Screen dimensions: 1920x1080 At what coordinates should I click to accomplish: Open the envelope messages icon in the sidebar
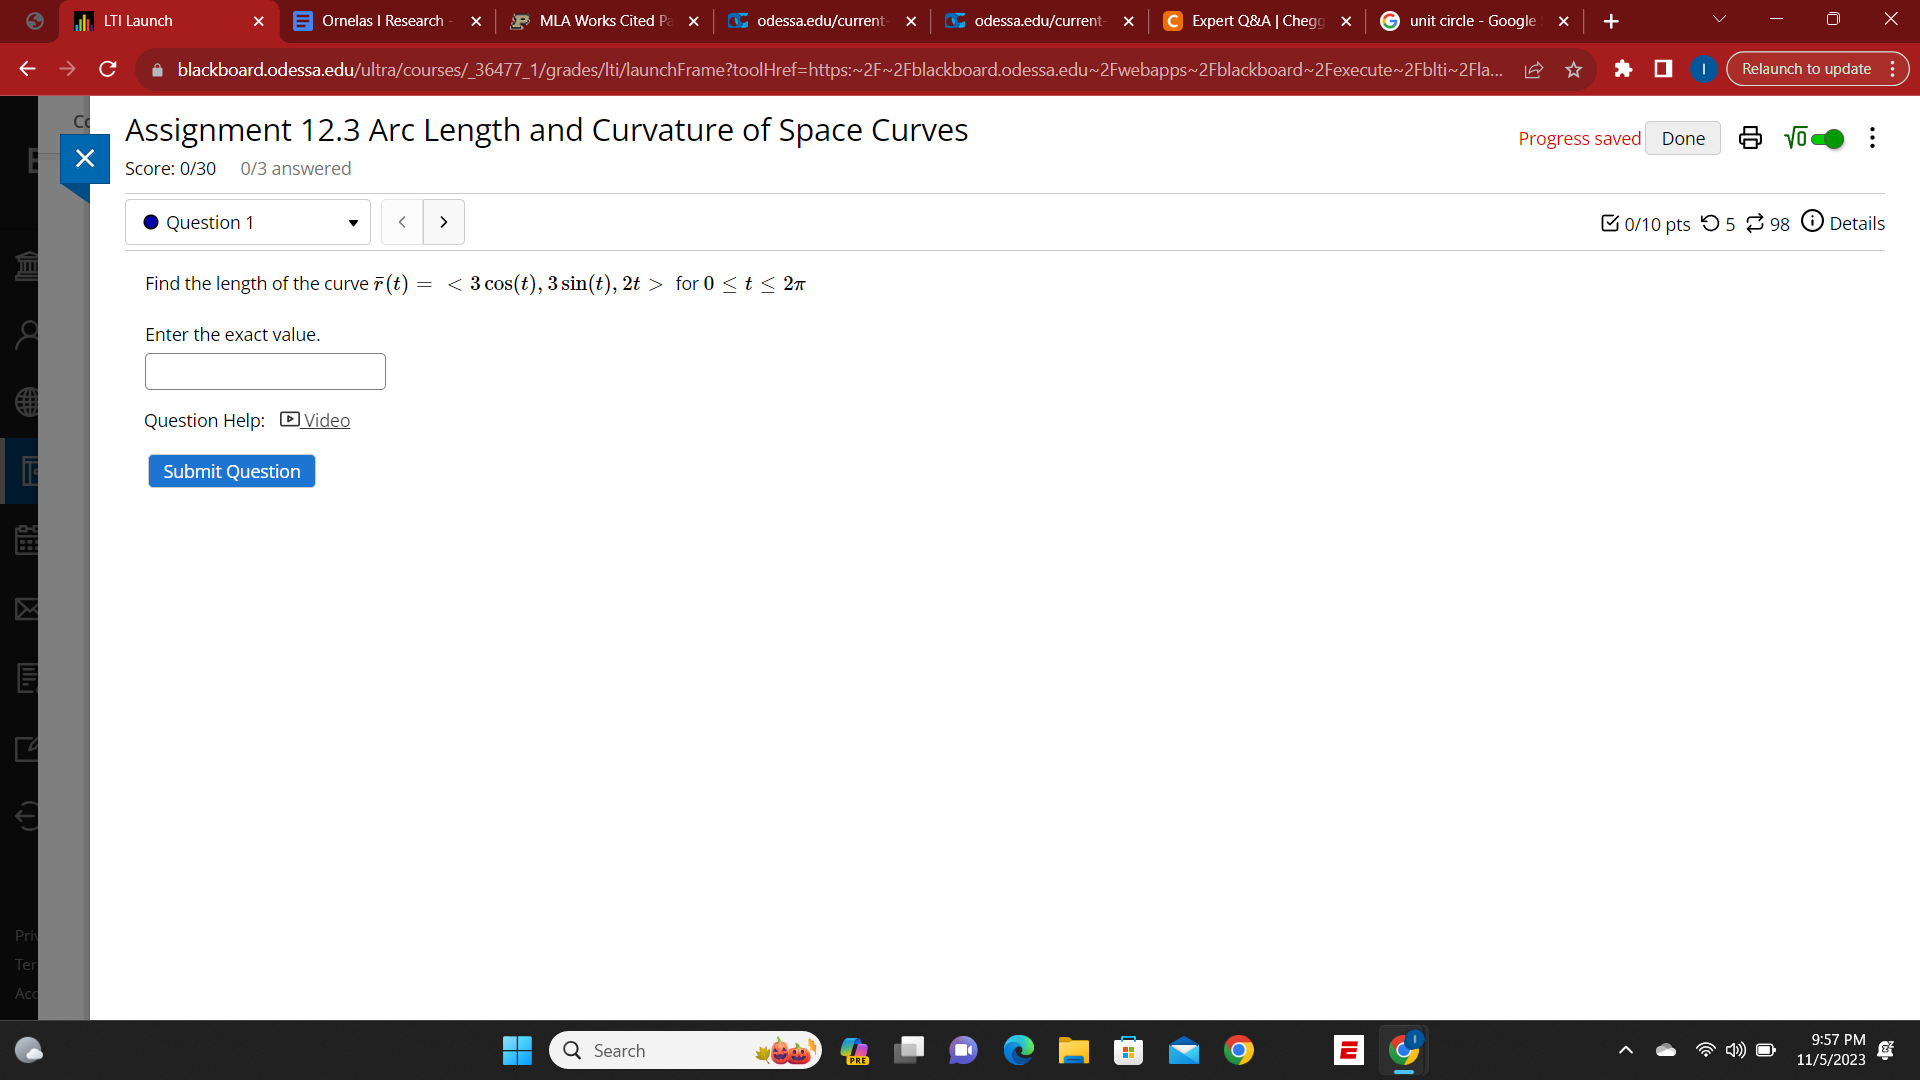coord(27,609)
